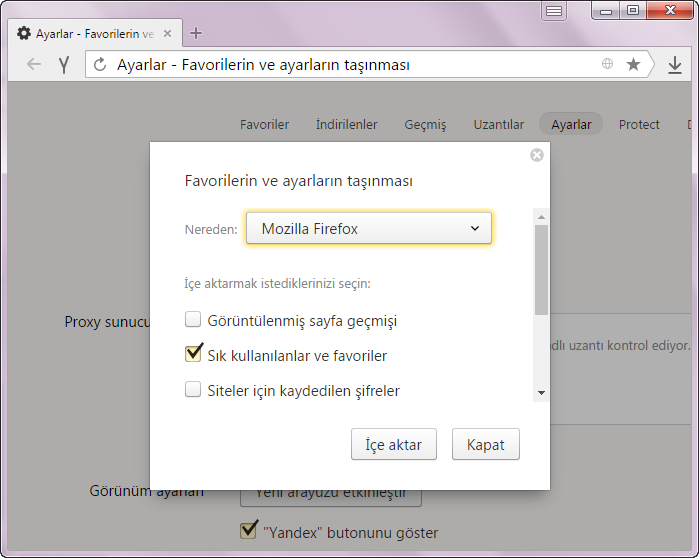Screen dimensions: 699x558
Task: Click the gear icon on the Ayarlar tab
Action: (24, 33)
